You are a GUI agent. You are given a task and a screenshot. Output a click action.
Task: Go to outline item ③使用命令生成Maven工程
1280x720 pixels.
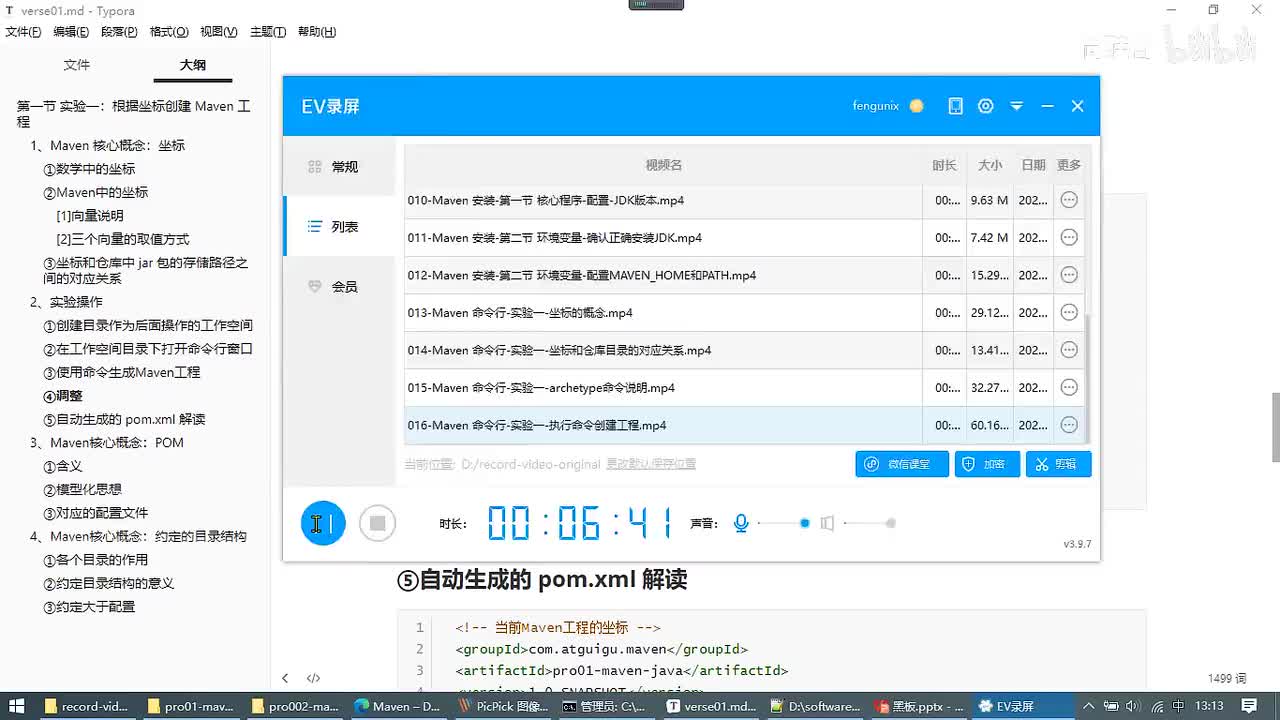pyautogui.click(x=122, y=372)
